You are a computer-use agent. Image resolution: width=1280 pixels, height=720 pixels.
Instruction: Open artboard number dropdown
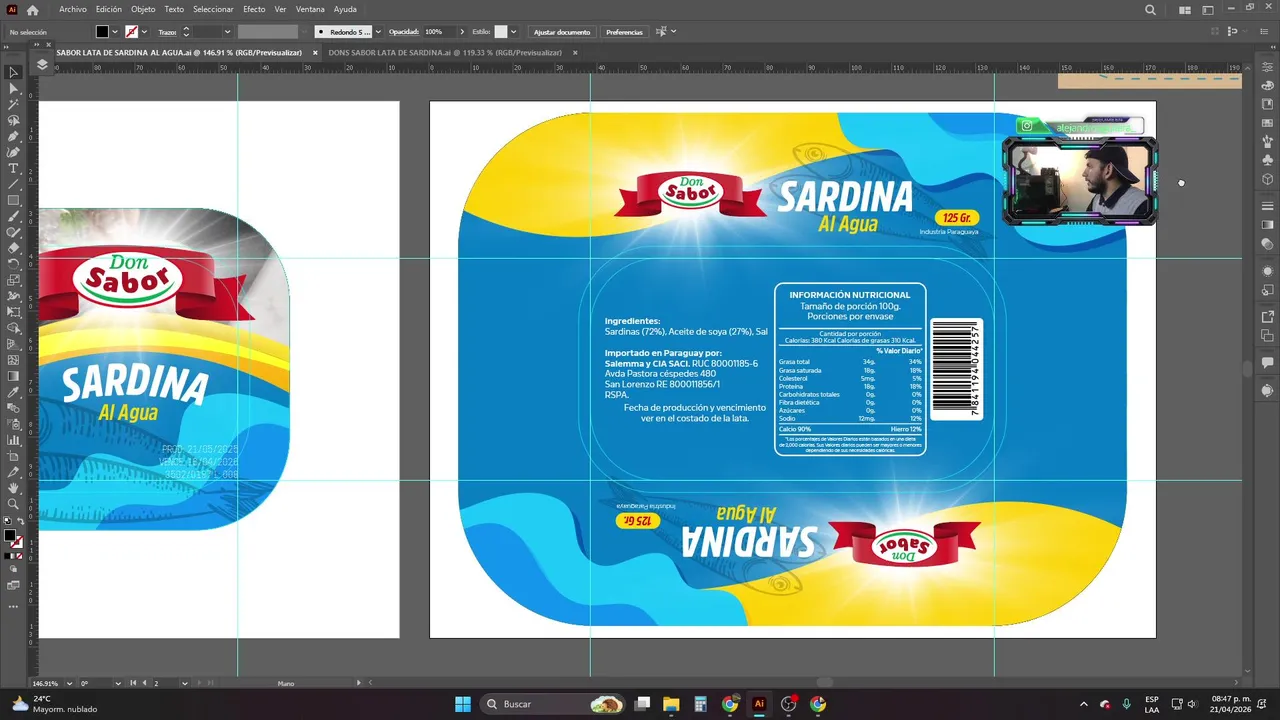pos(184,683)
